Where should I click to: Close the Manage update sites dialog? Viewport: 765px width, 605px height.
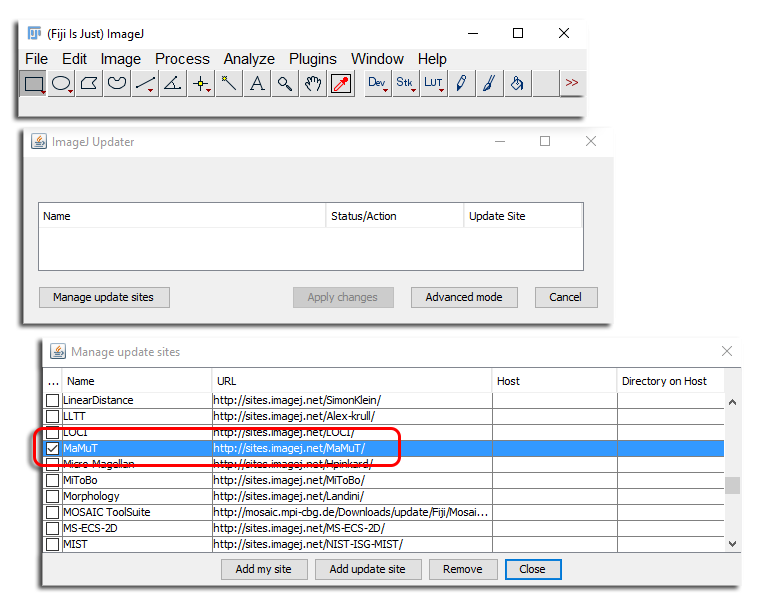[x=533, y=569]
